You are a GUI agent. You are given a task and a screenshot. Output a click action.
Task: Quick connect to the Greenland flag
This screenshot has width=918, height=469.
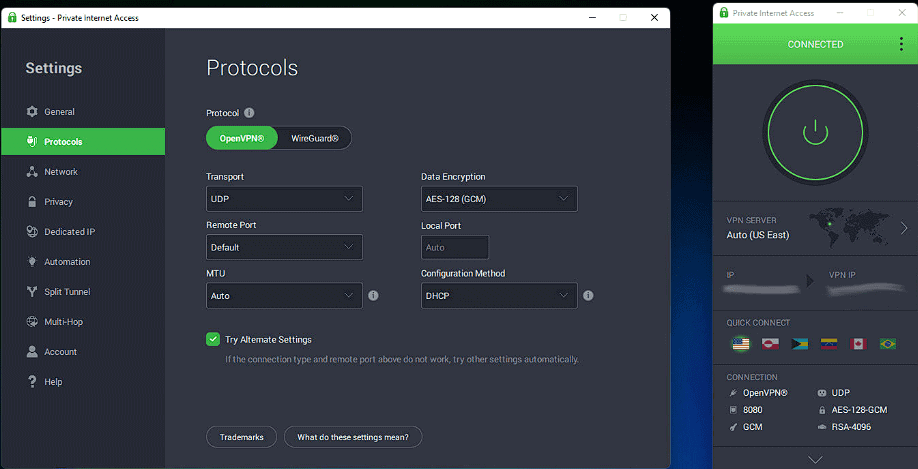[770, 344]
